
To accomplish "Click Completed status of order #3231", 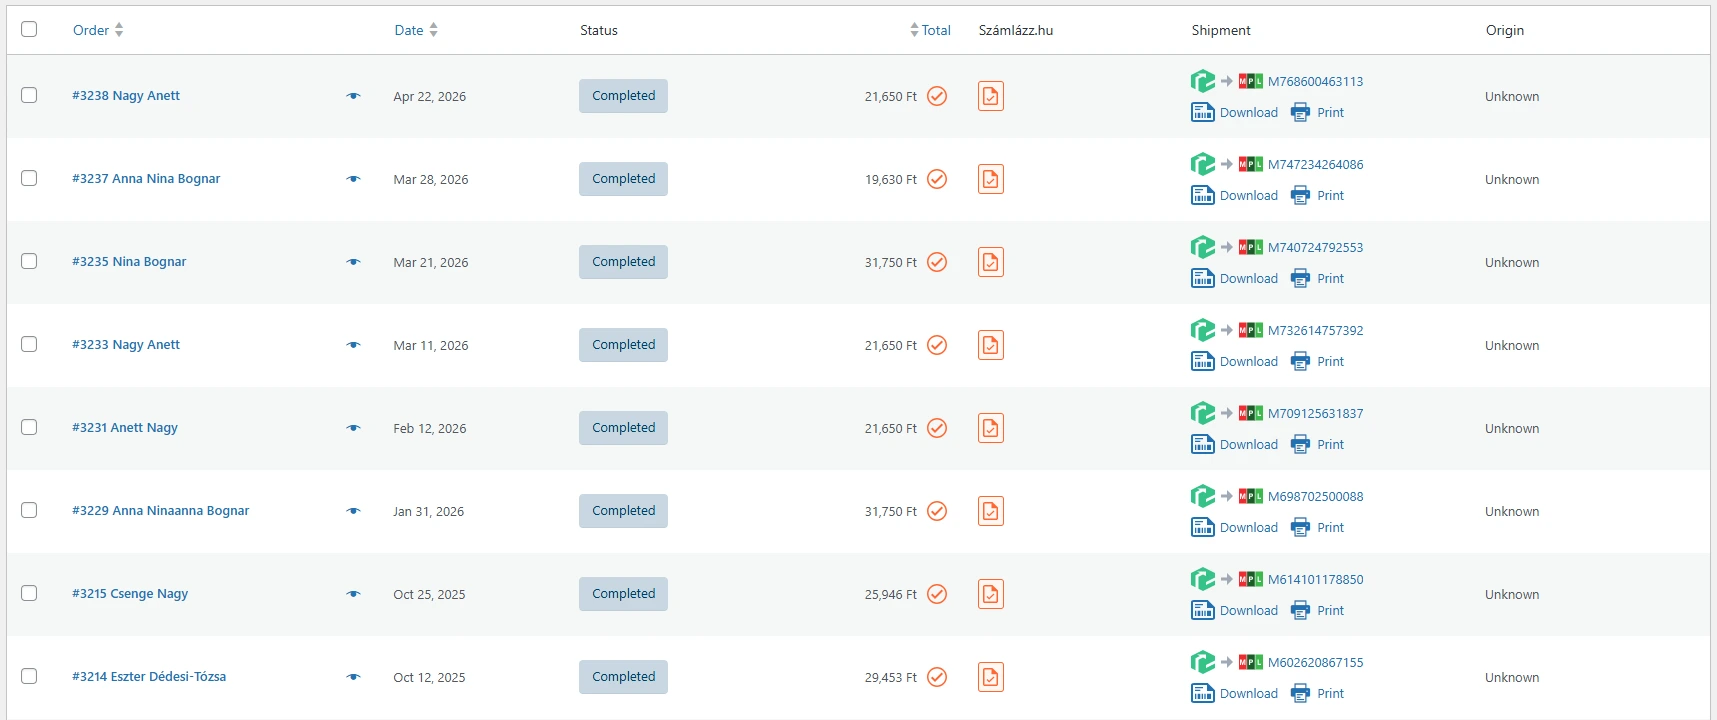I will [623, 428].
